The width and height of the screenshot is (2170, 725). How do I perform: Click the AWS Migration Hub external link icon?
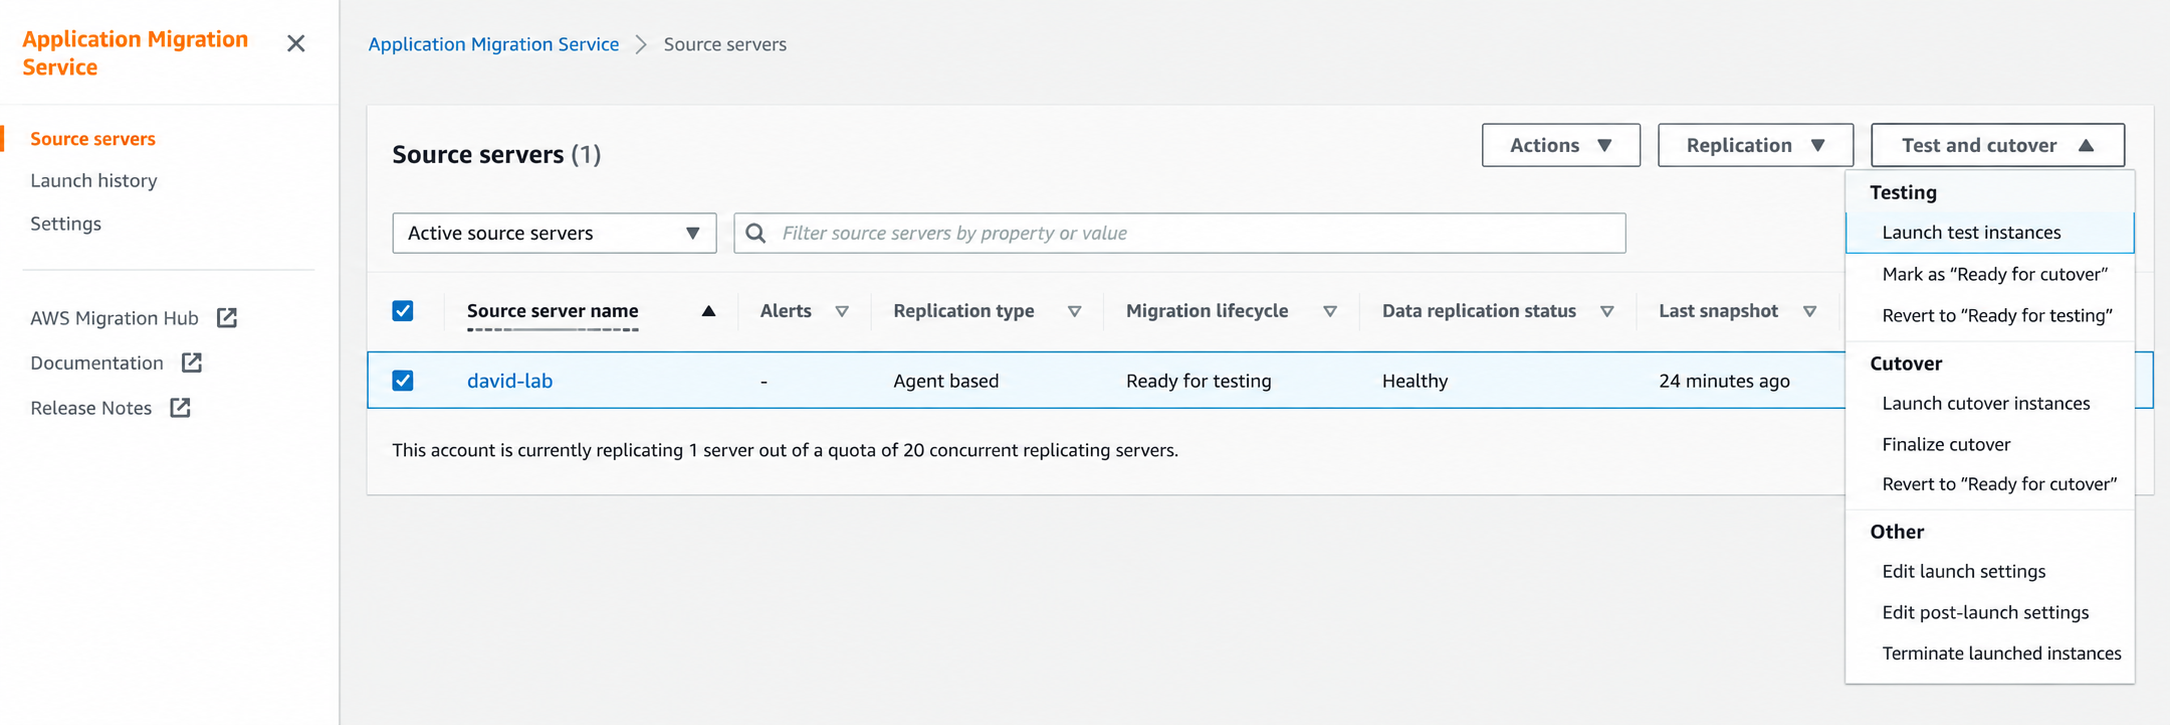click(227, 318)
